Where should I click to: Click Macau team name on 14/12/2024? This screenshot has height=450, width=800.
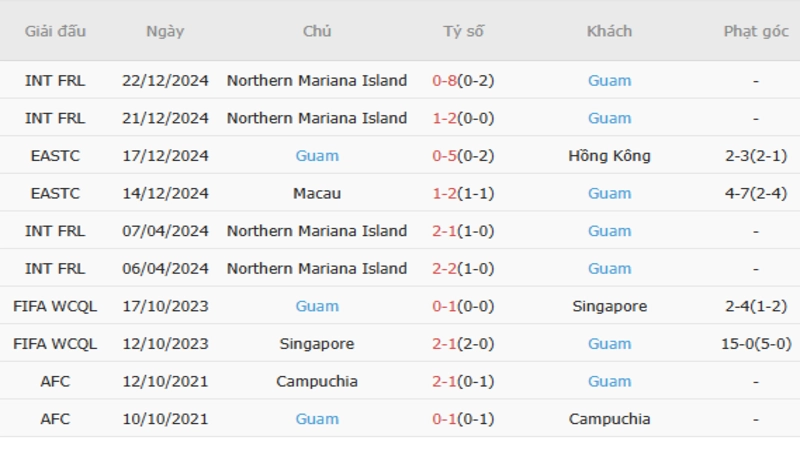(x=317, y=194)
